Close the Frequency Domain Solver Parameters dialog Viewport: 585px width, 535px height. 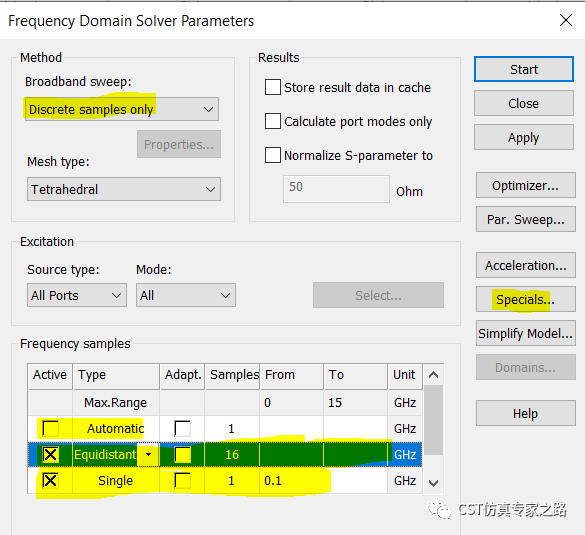(566, 20)
